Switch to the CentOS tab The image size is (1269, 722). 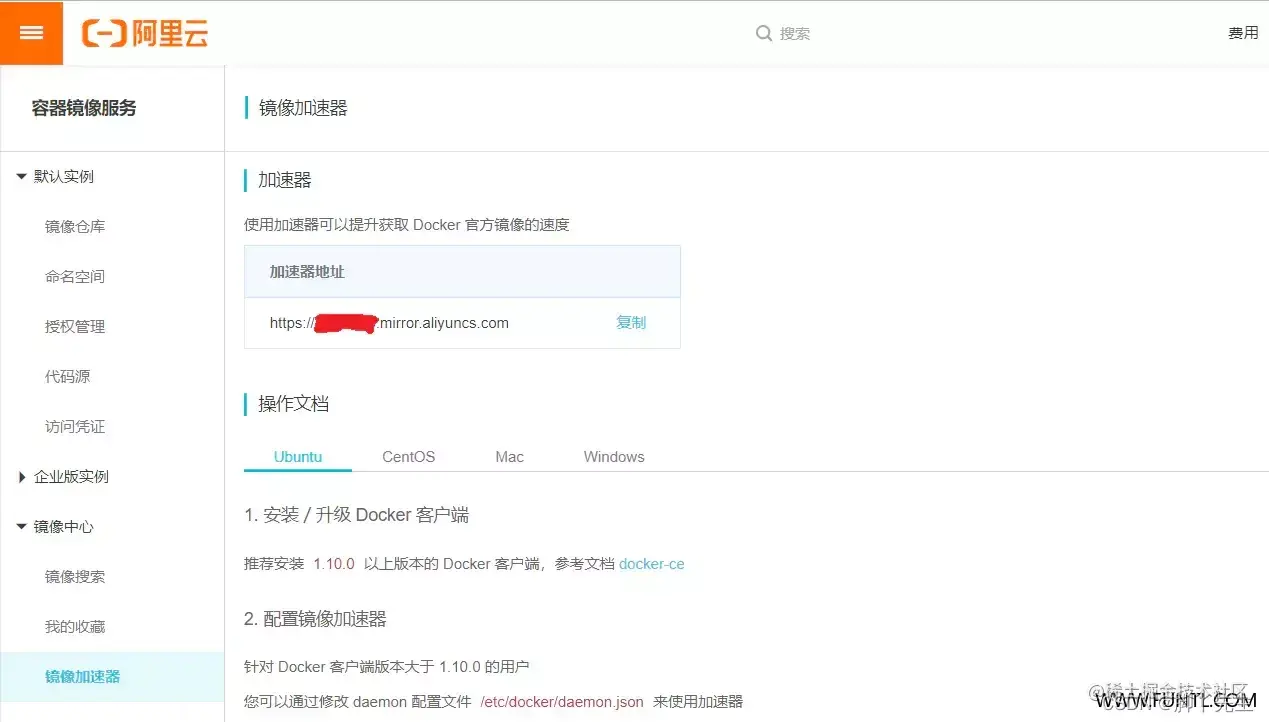[407, 456]
